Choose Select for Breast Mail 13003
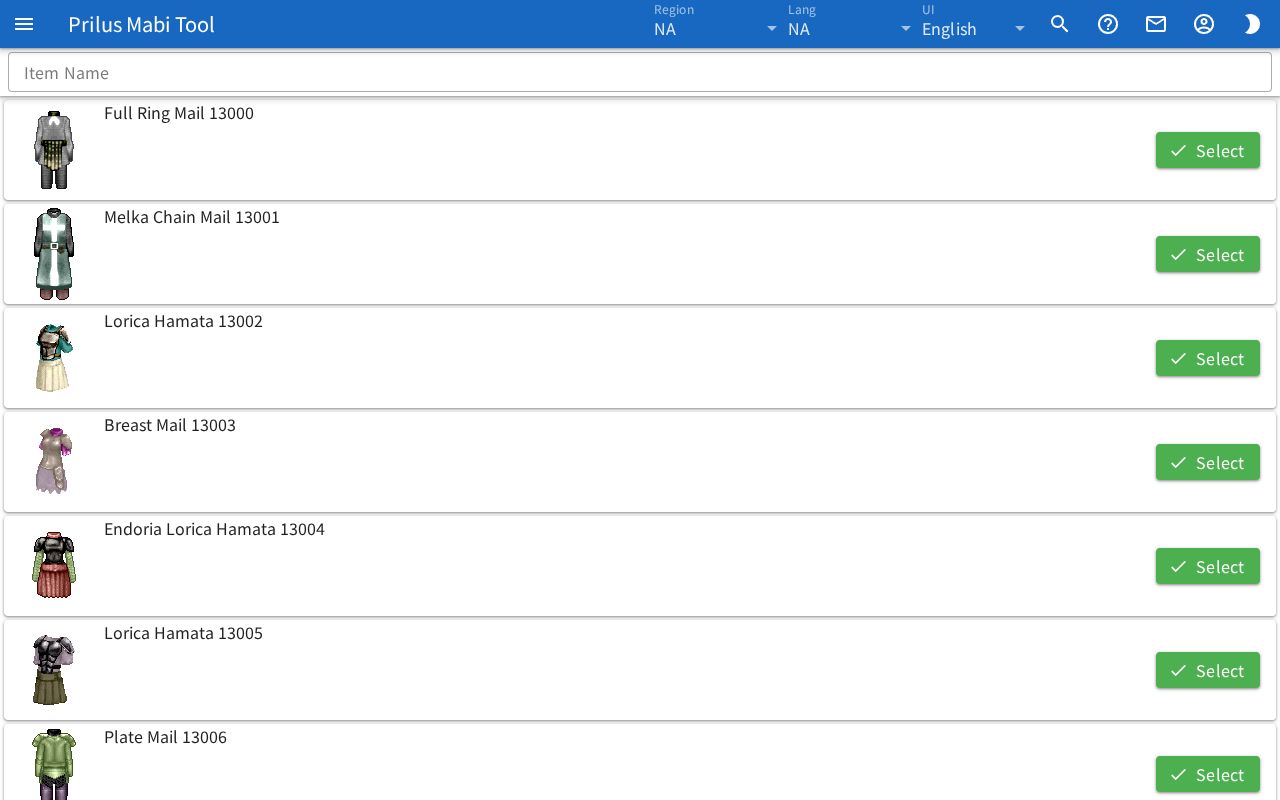This screenshot has width=1280, height=800. [1208, 462]
